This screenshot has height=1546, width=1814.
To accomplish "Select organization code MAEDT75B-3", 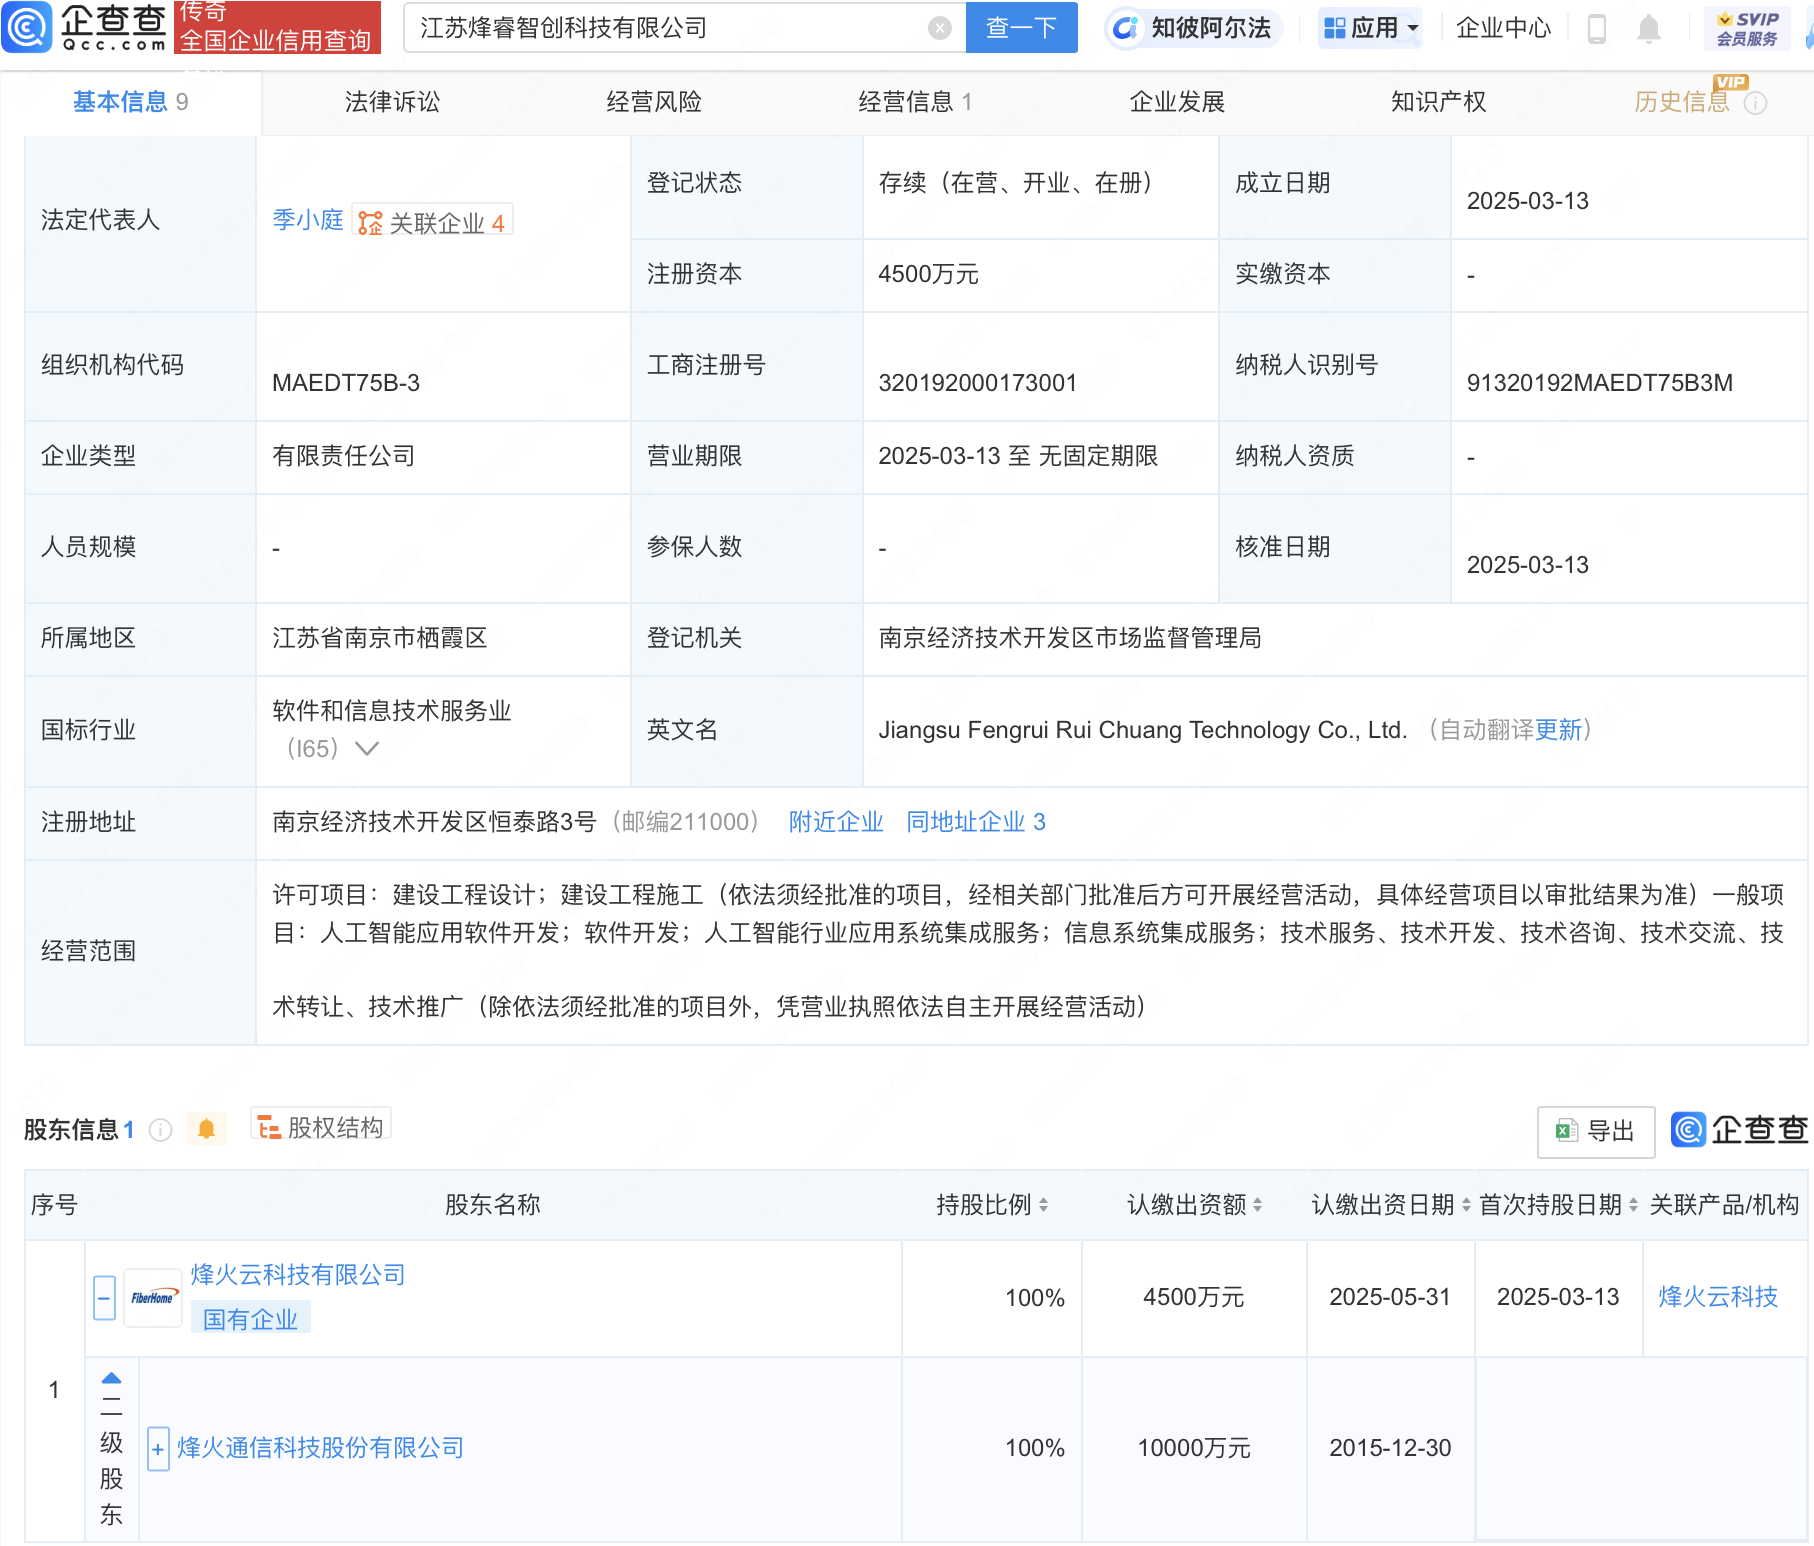I will [346, 383].
